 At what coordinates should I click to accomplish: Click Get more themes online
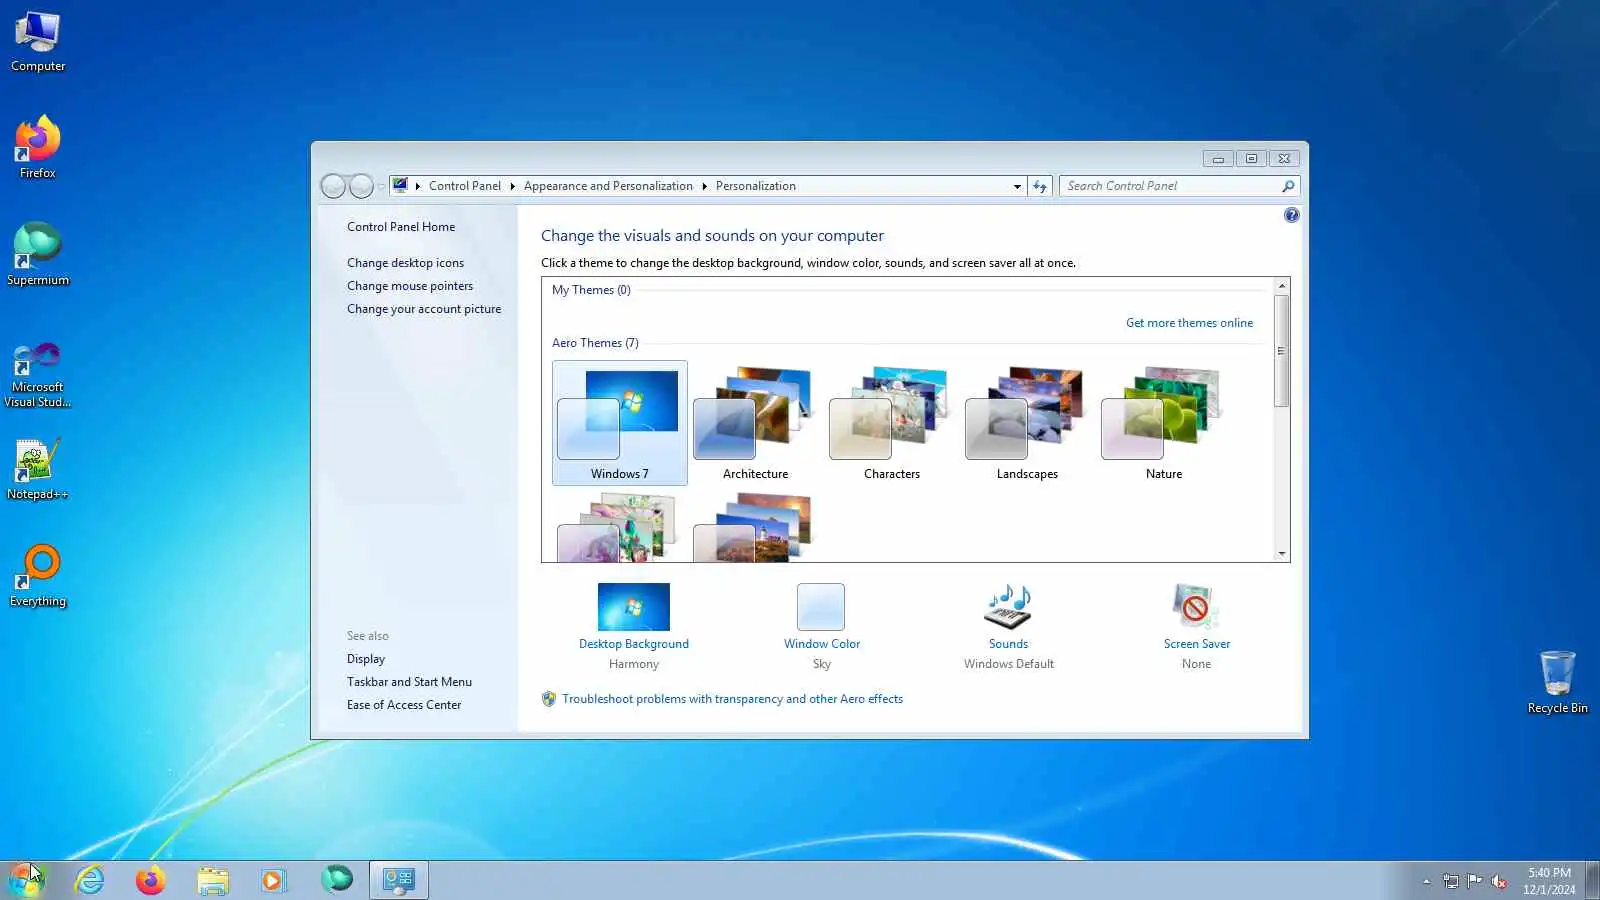tap(1189, 323)
